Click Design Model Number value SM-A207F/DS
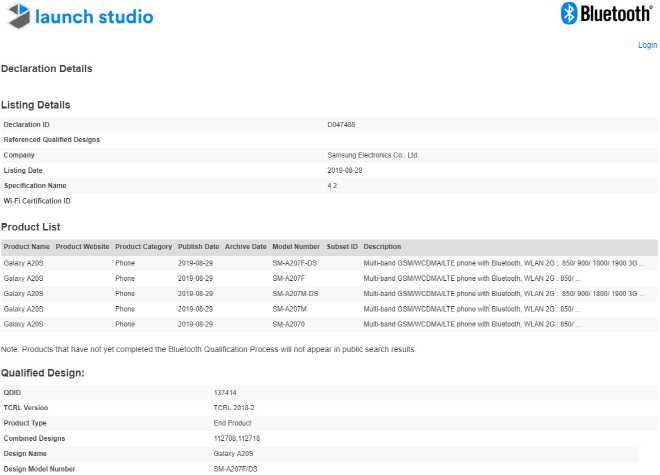This screenshot has height=475, width=660. pos(236,469)
